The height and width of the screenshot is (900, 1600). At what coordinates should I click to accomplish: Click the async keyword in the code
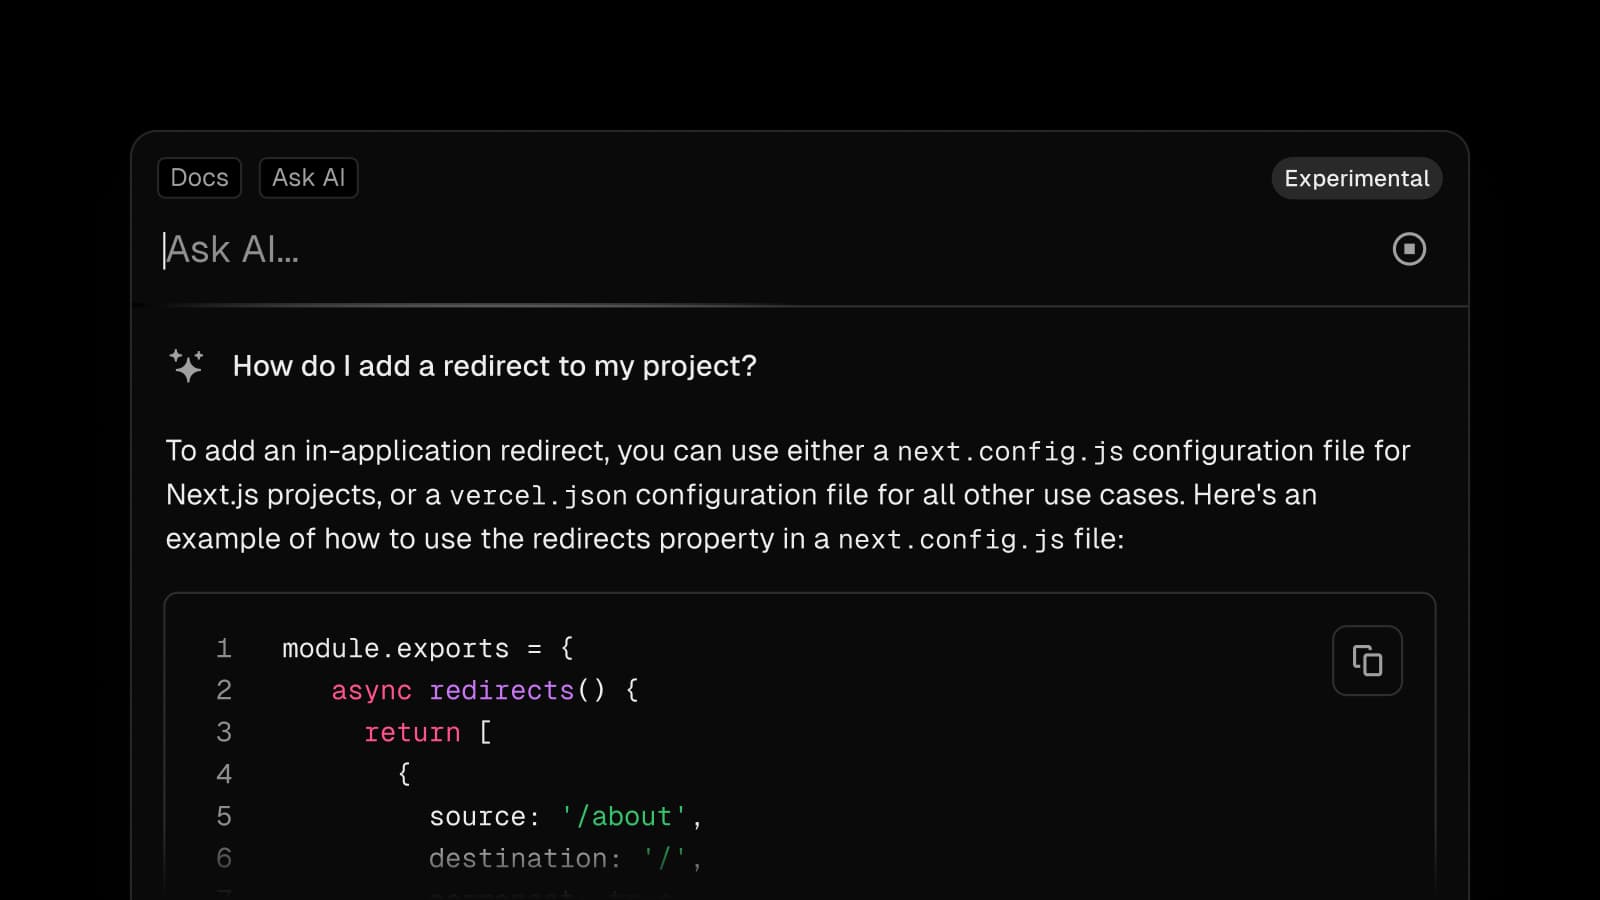coord(371,691)
